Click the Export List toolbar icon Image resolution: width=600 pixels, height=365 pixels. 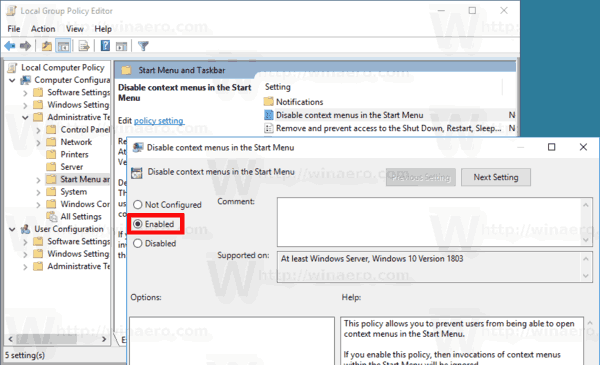click(x=84, y=46)
